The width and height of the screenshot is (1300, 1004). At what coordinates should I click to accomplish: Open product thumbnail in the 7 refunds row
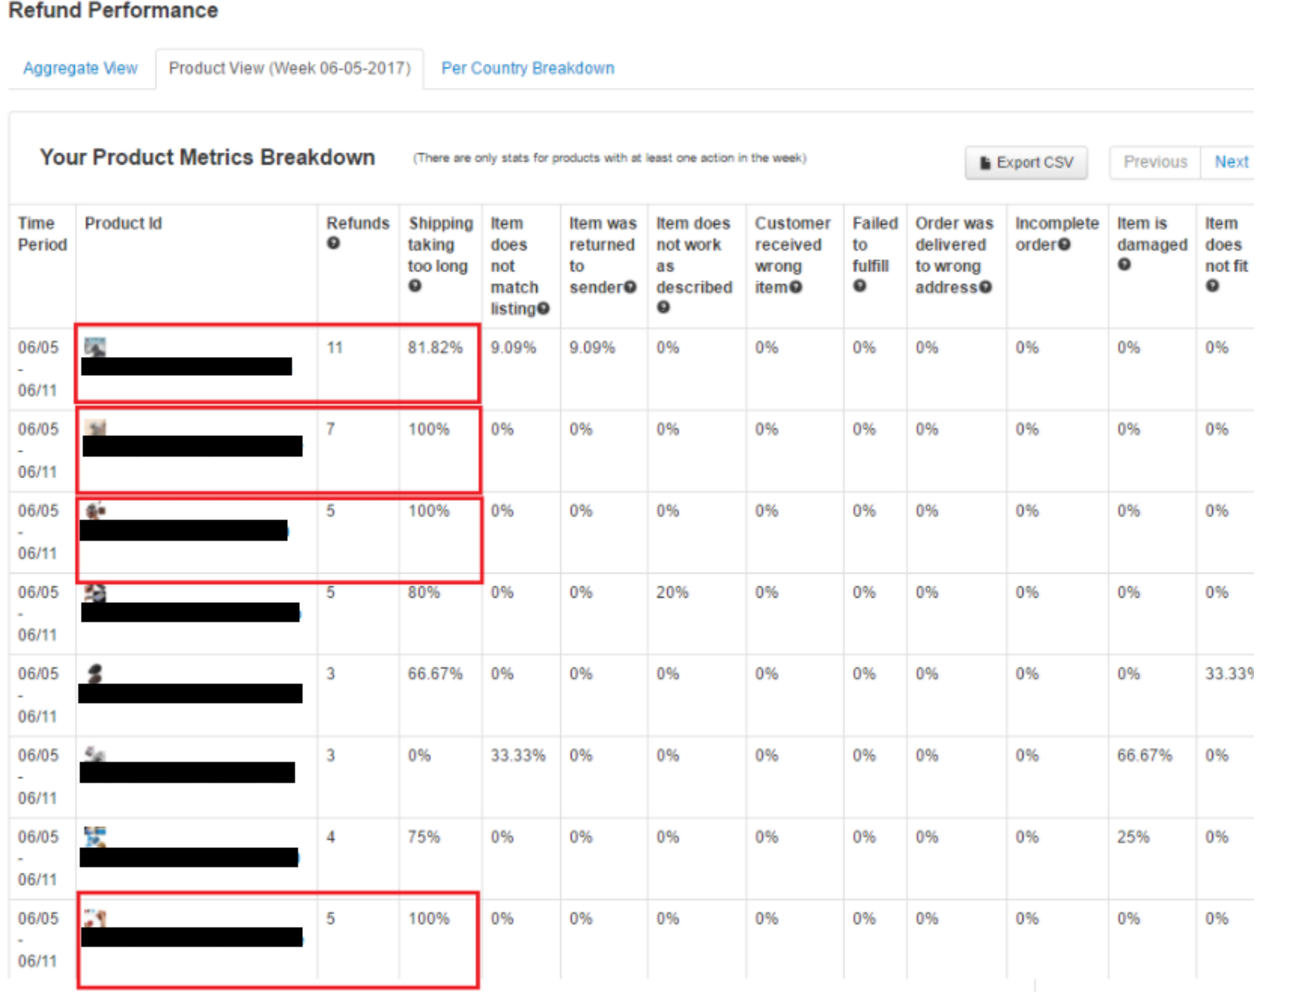(x=96, y=428)
